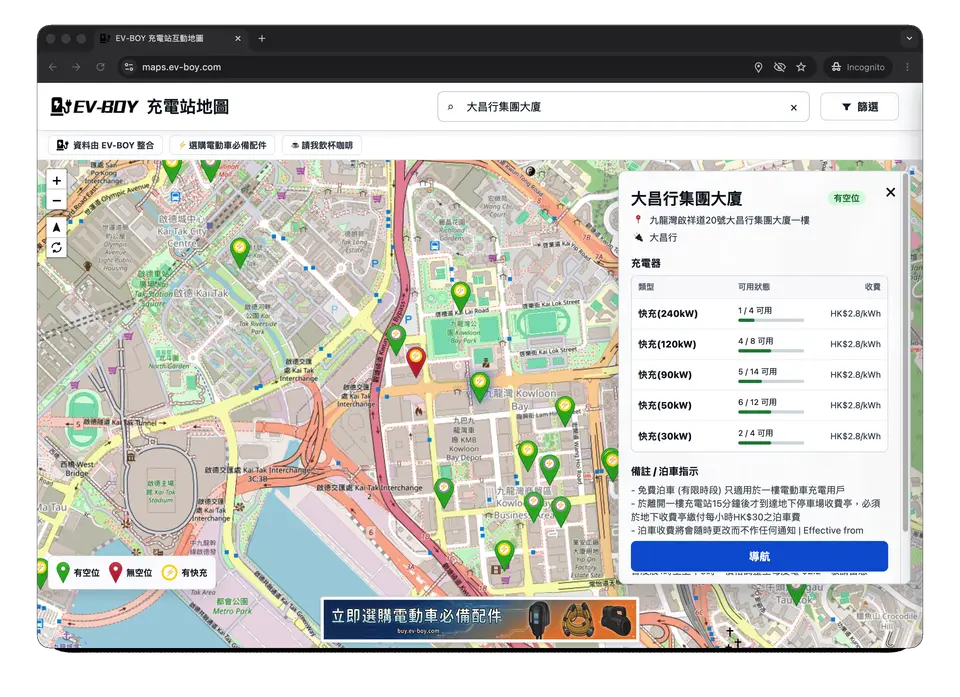
Task: Click the address bar URL maps.ev-boy.com
Action: pos(181,67)
